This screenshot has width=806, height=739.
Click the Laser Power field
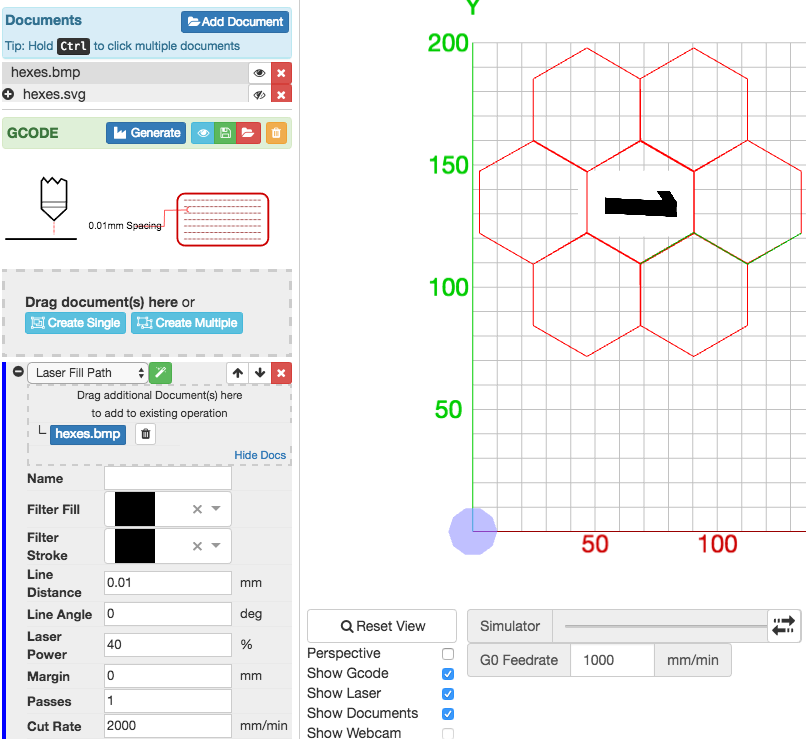168,644
